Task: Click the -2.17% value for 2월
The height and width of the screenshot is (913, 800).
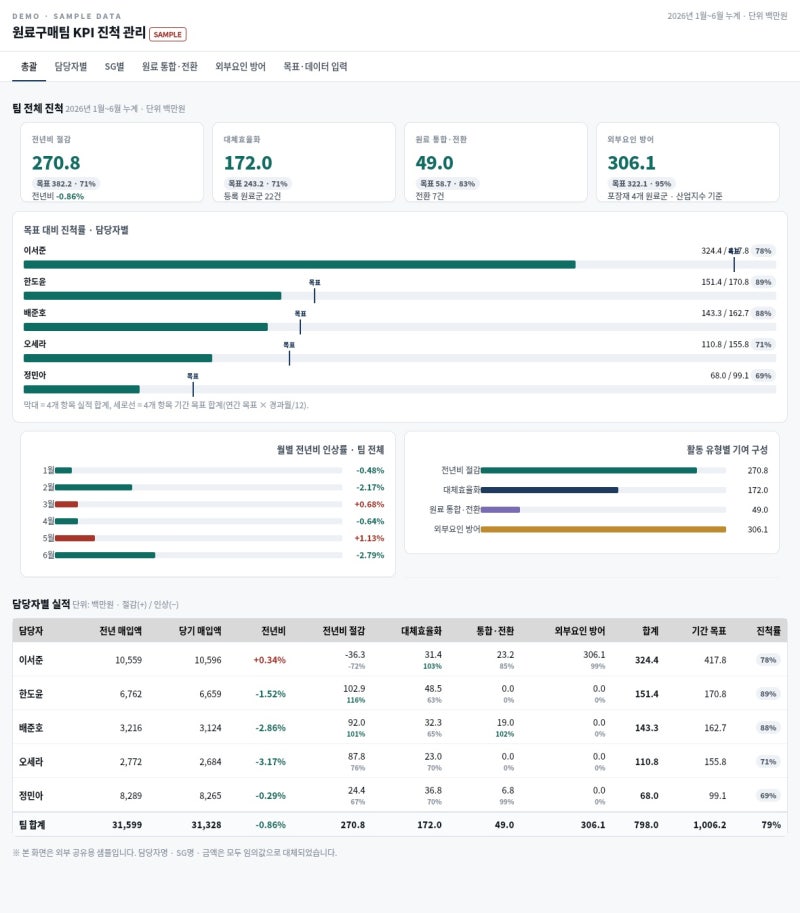Action: tap(370, 487)
